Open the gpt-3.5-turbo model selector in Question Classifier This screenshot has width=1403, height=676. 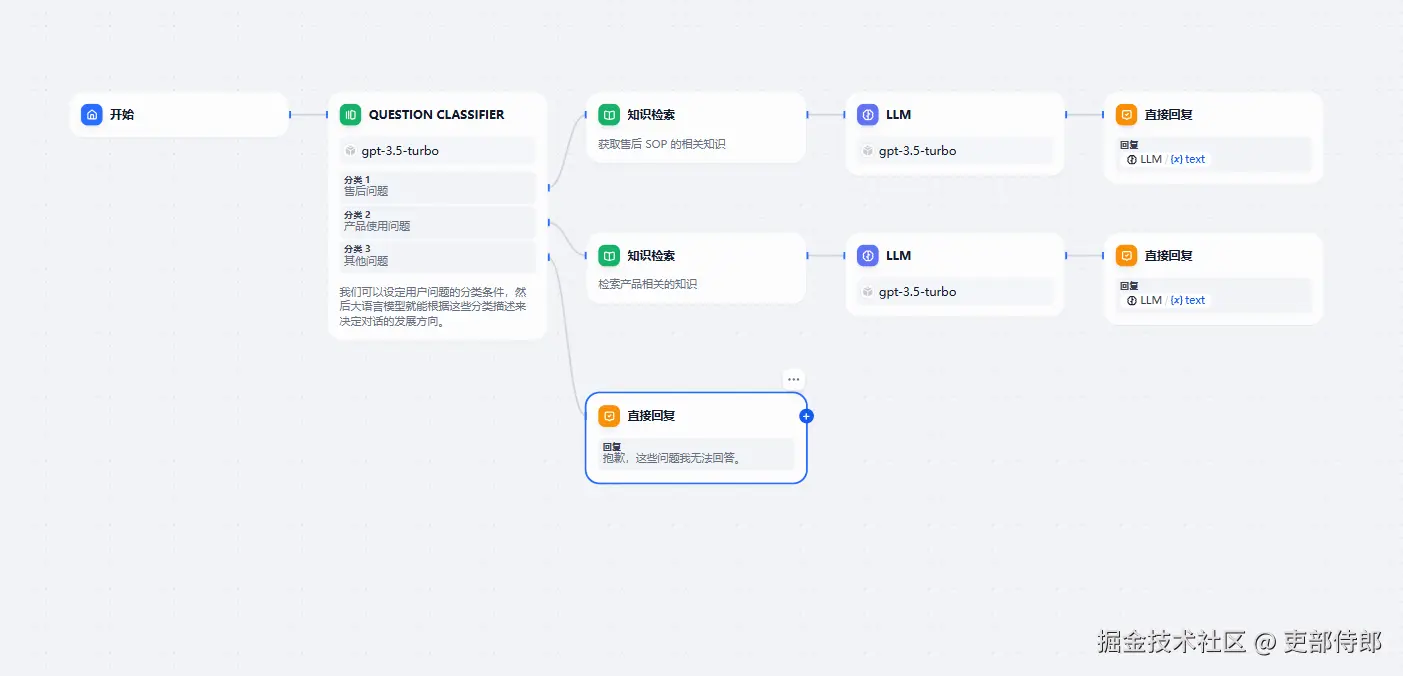point(438,151)
